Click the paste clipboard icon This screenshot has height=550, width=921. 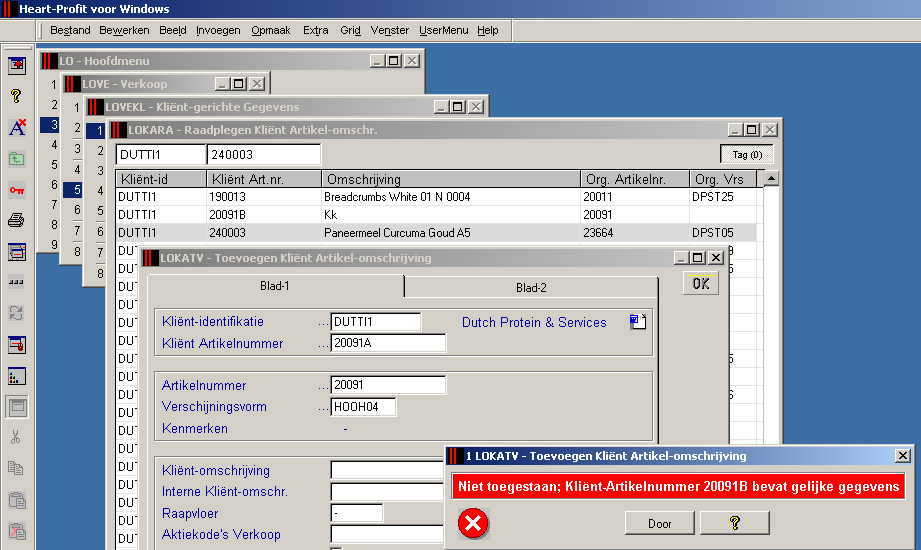(x=16, y=500)
